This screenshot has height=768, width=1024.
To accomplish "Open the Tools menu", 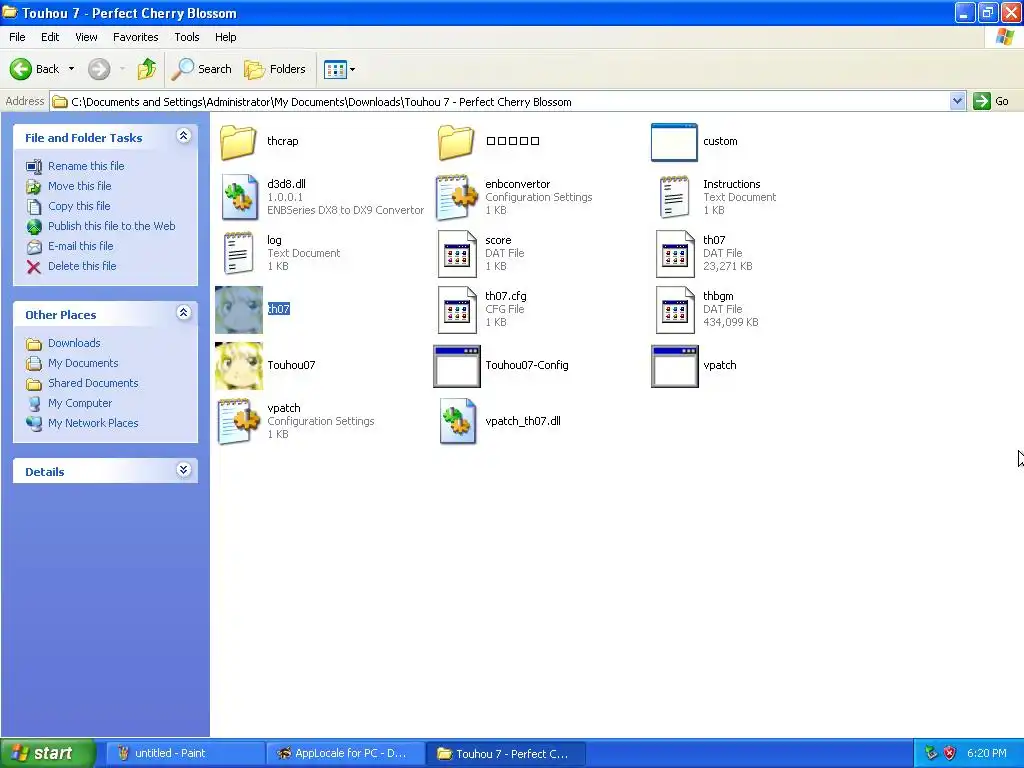I will point(186,37).
